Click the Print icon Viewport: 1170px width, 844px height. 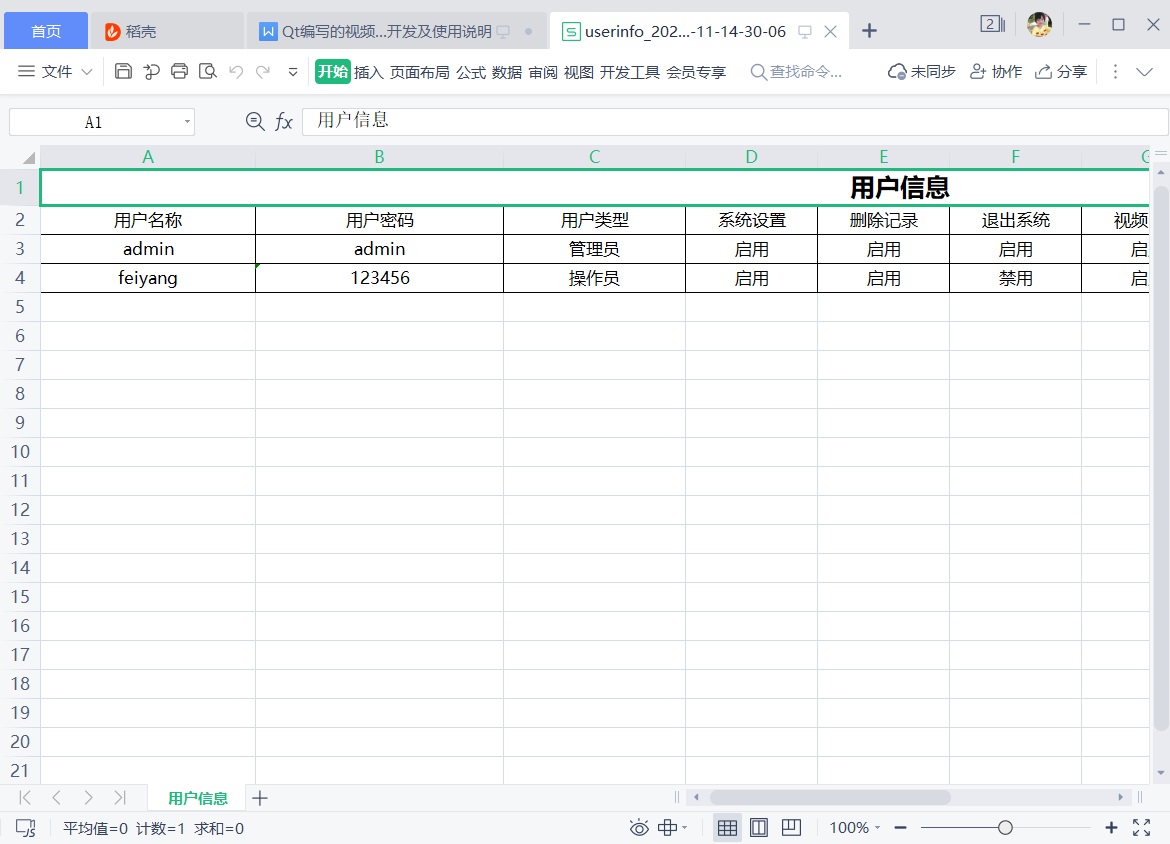(179, 71)
